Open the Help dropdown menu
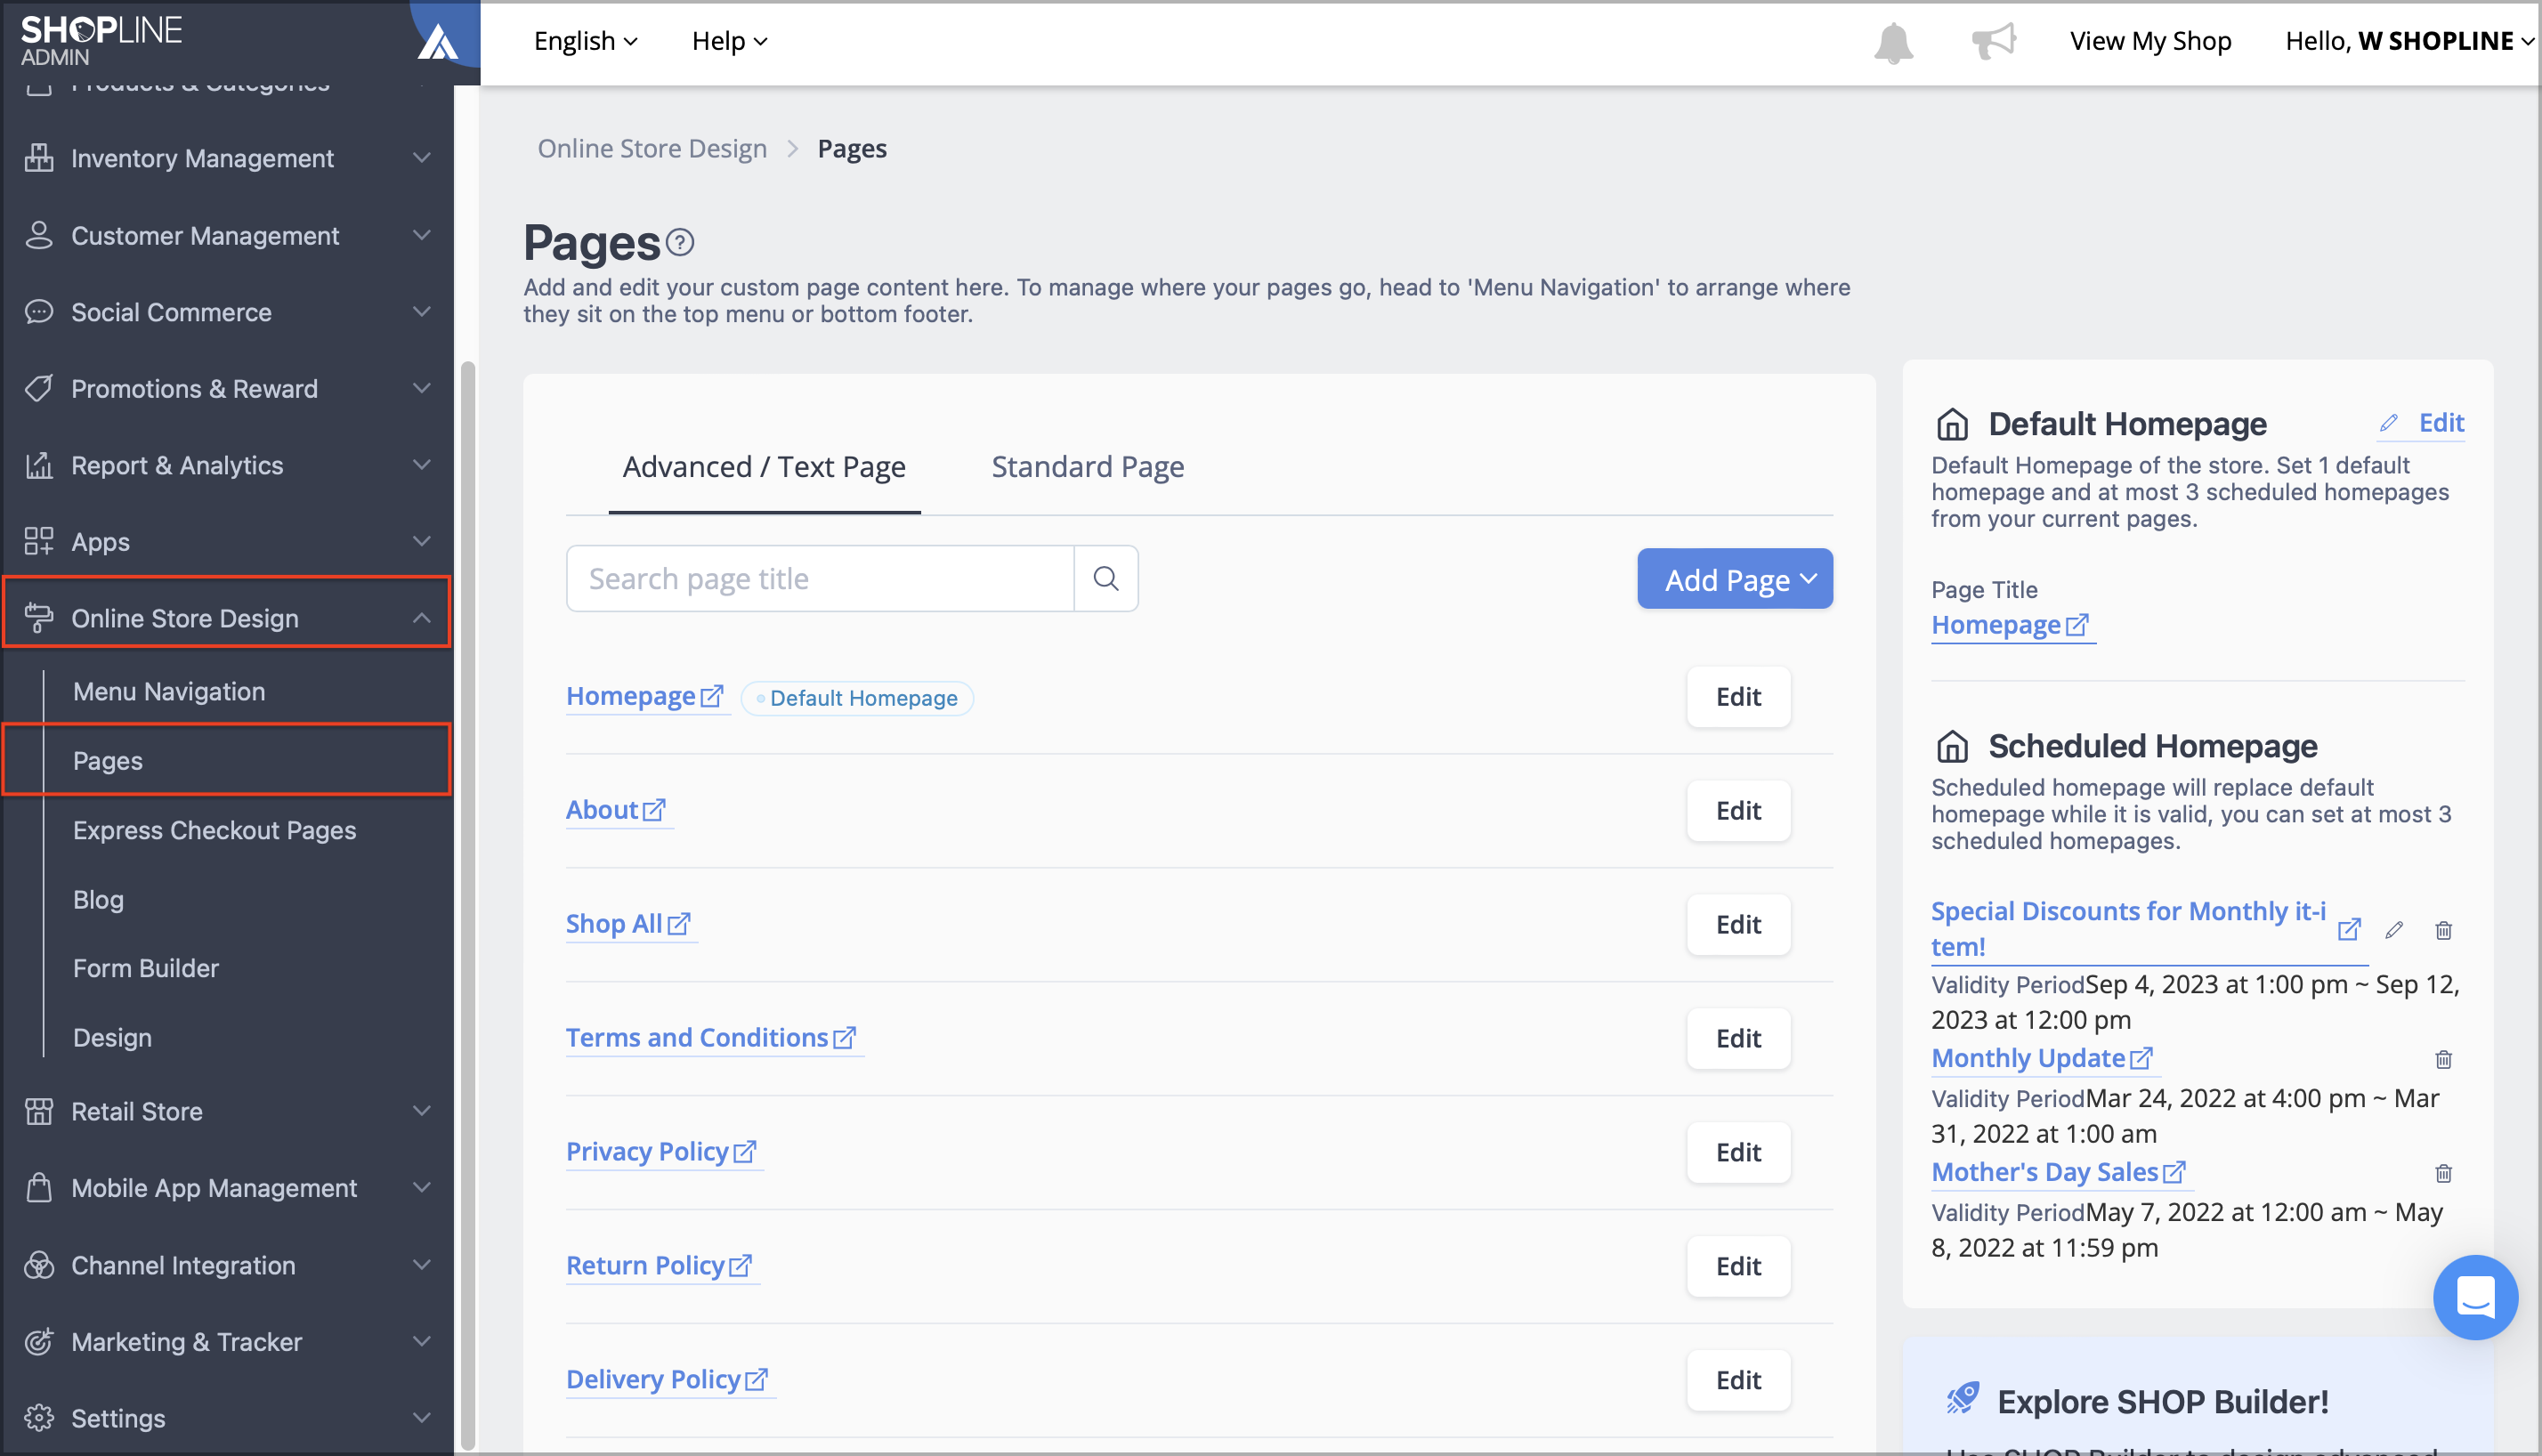2542x1456 pixels. point(730,41)
